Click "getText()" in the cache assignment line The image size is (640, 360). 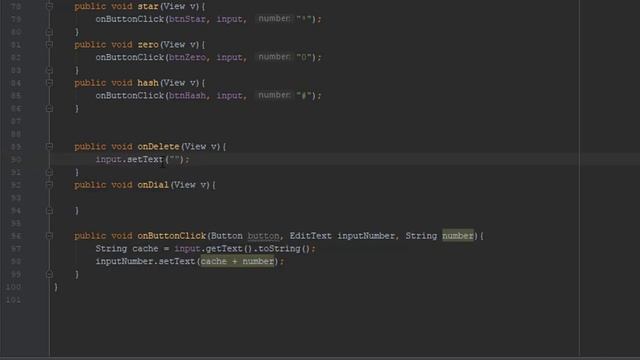[x=229, y=248]
